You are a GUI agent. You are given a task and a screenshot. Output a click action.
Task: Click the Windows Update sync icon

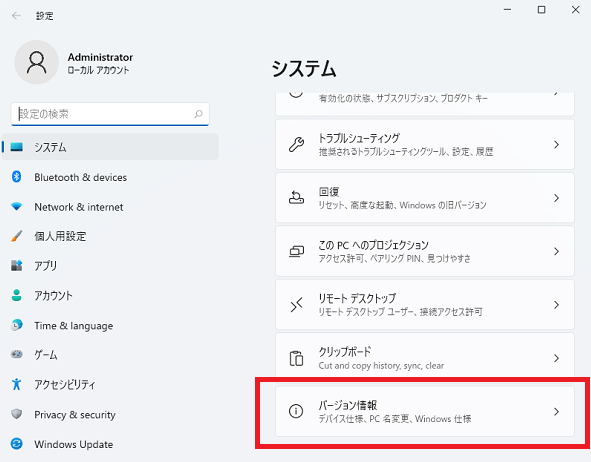17,444
